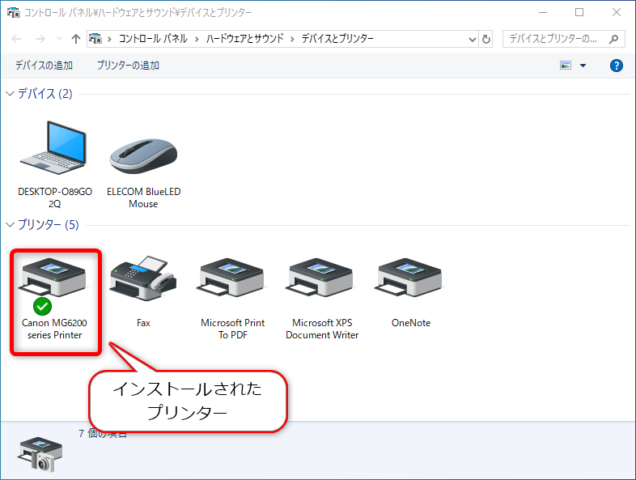Screen dimensions: 636x480
Task: Click the Microsoft Print To PDF label
Action: click(x=232, y=329)
